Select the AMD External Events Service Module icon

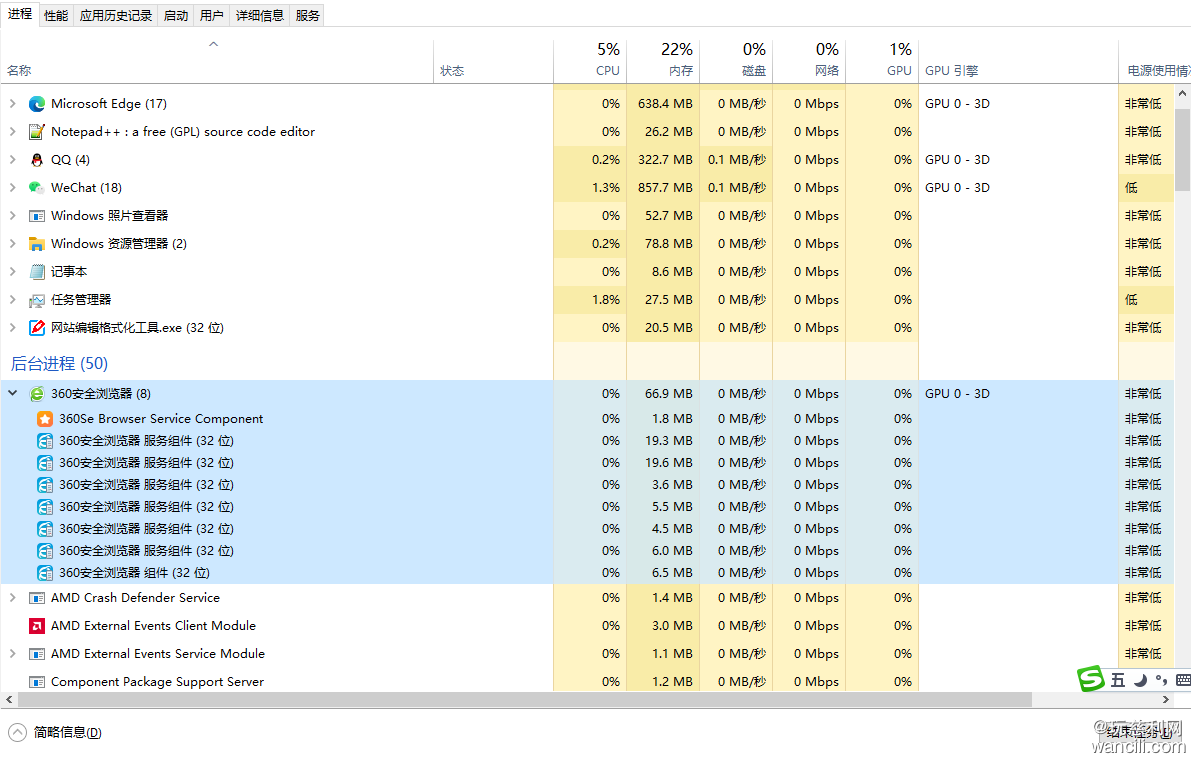(36, 654)
